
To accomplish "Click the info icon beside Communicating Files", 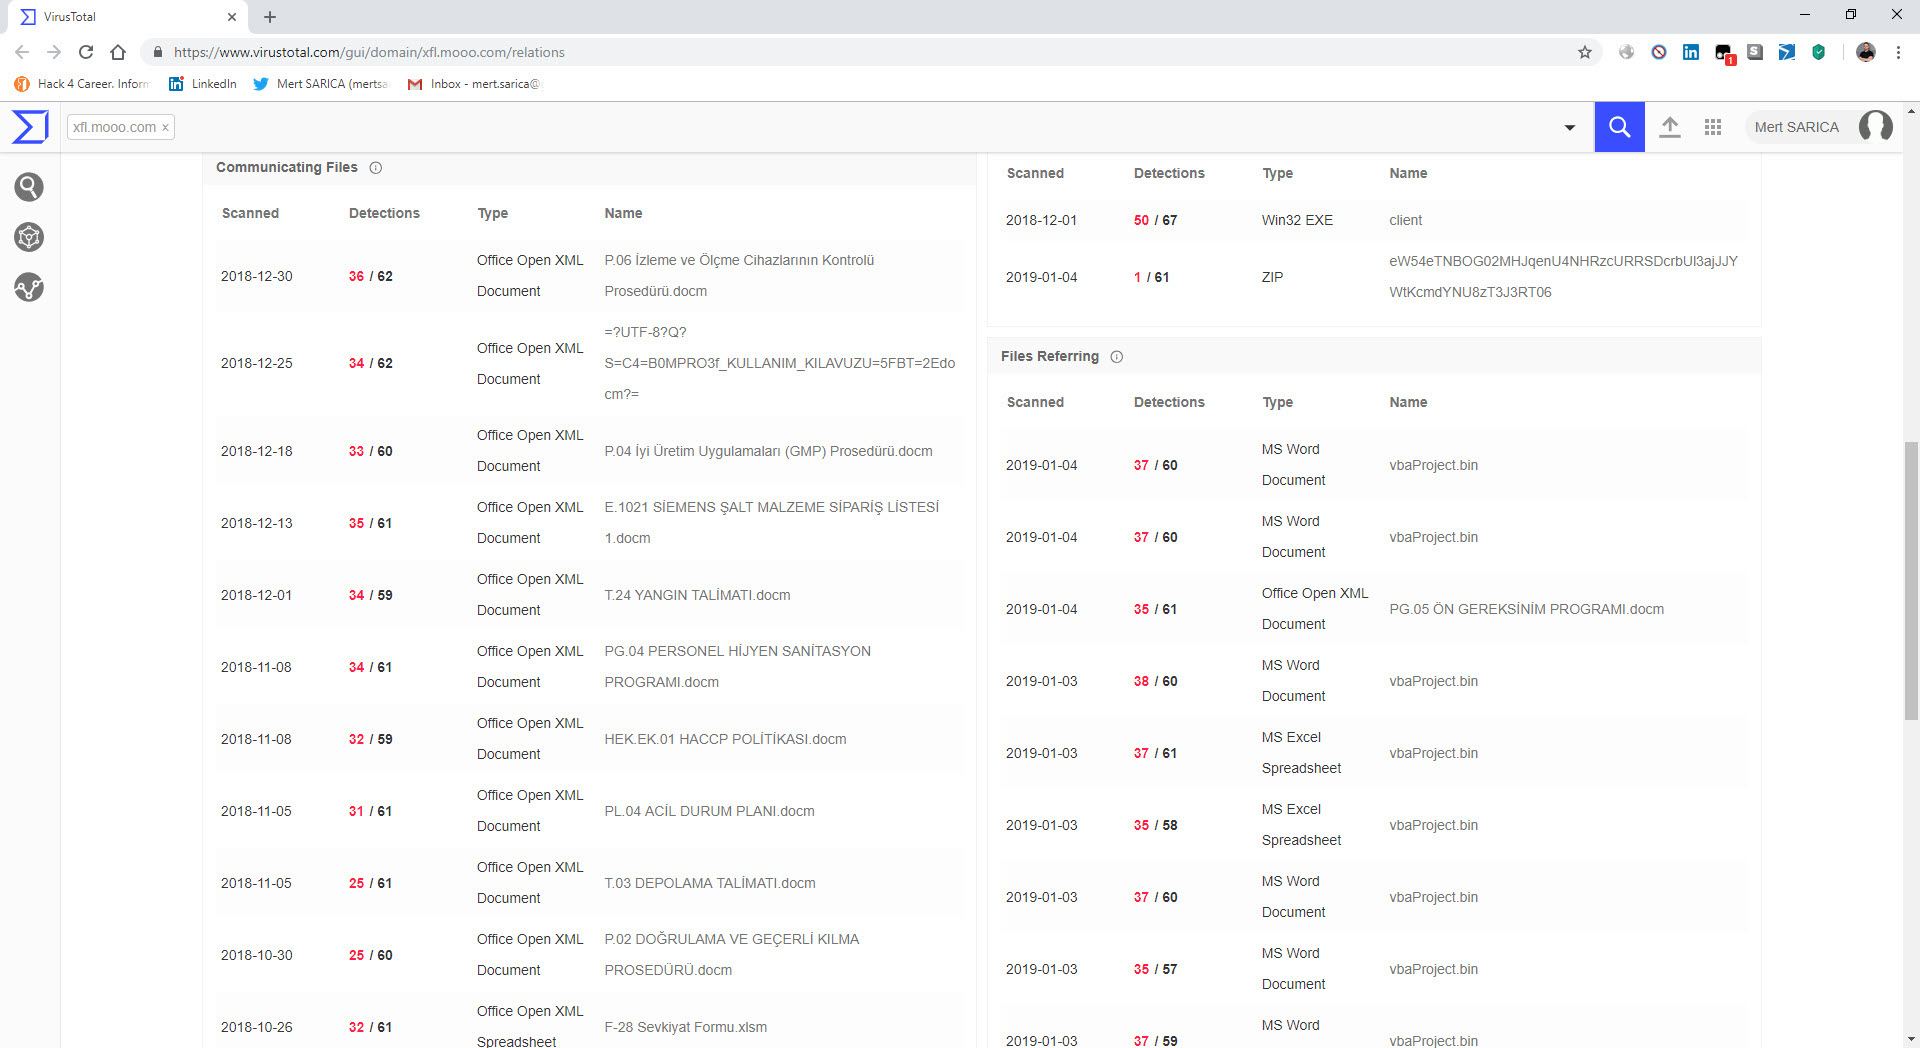I will 376,168.
